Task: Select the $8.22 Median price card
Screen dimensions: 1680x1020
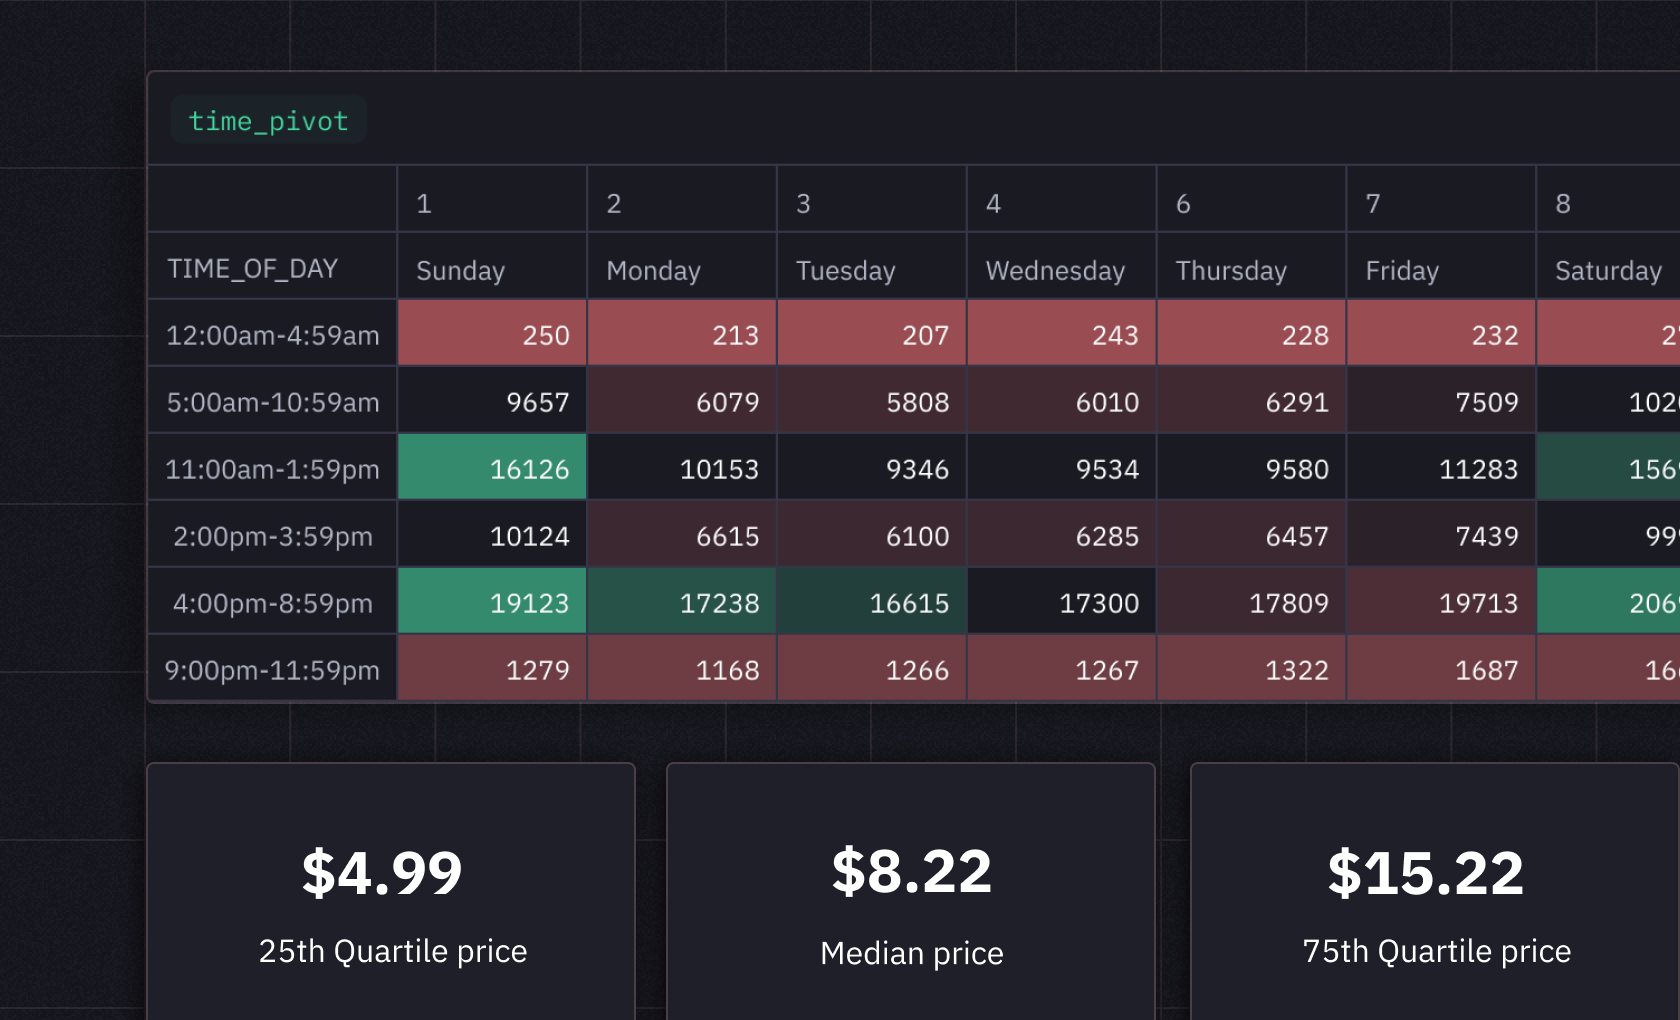Action: (910, 890)
